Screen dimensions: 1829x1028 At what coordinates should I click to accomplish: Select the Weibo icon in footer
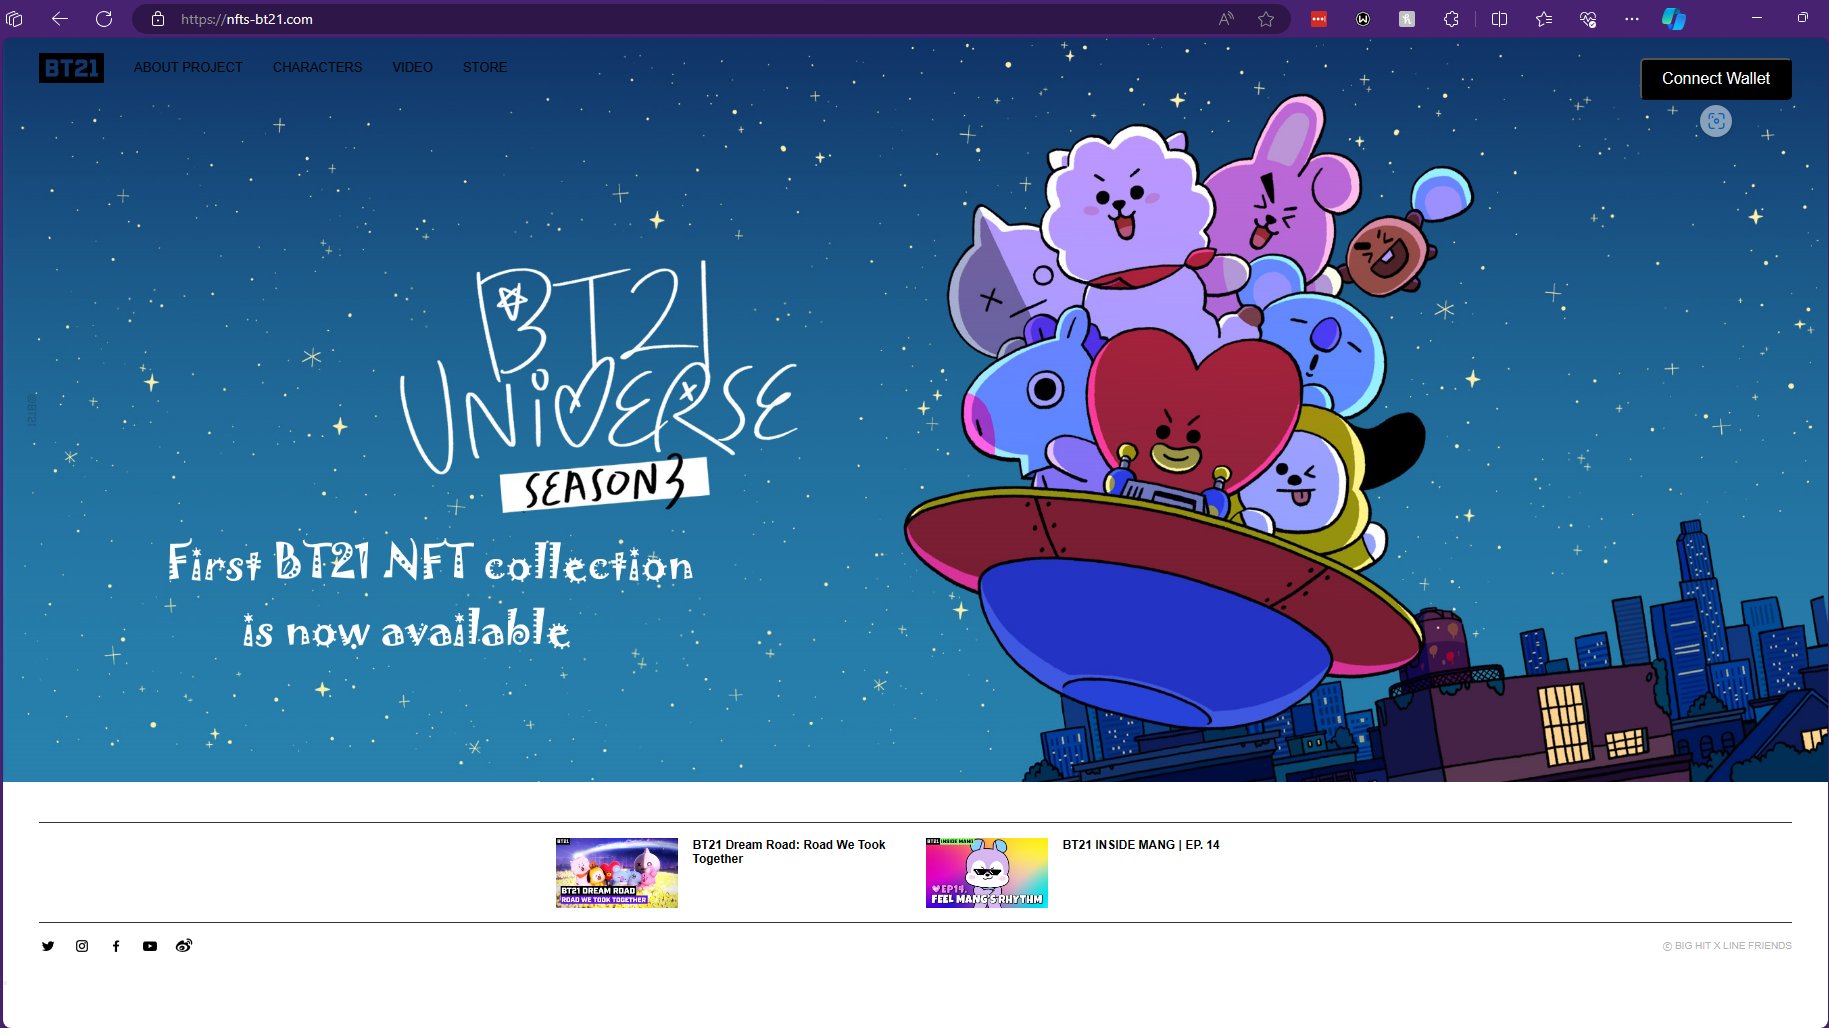tap(183, 946)
